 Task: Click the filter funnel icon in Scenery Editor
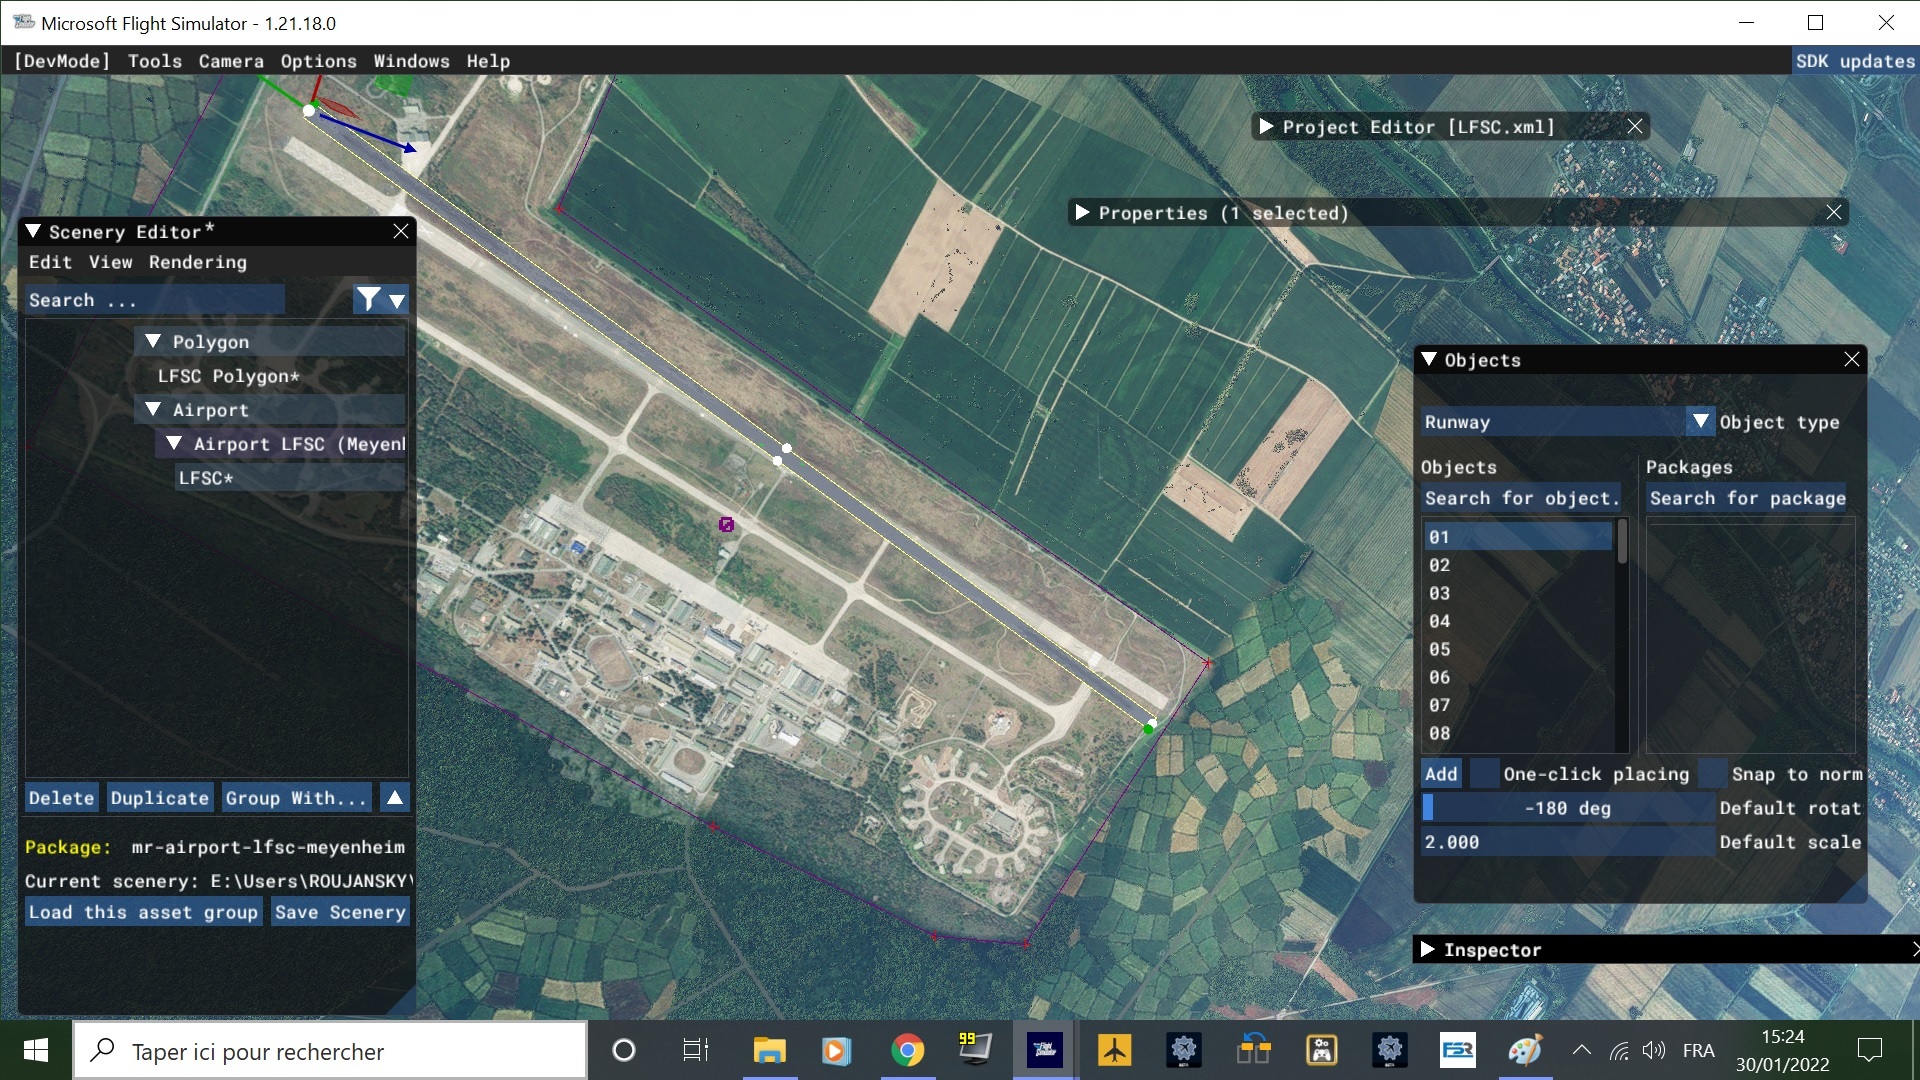click(x=368, y=299)
